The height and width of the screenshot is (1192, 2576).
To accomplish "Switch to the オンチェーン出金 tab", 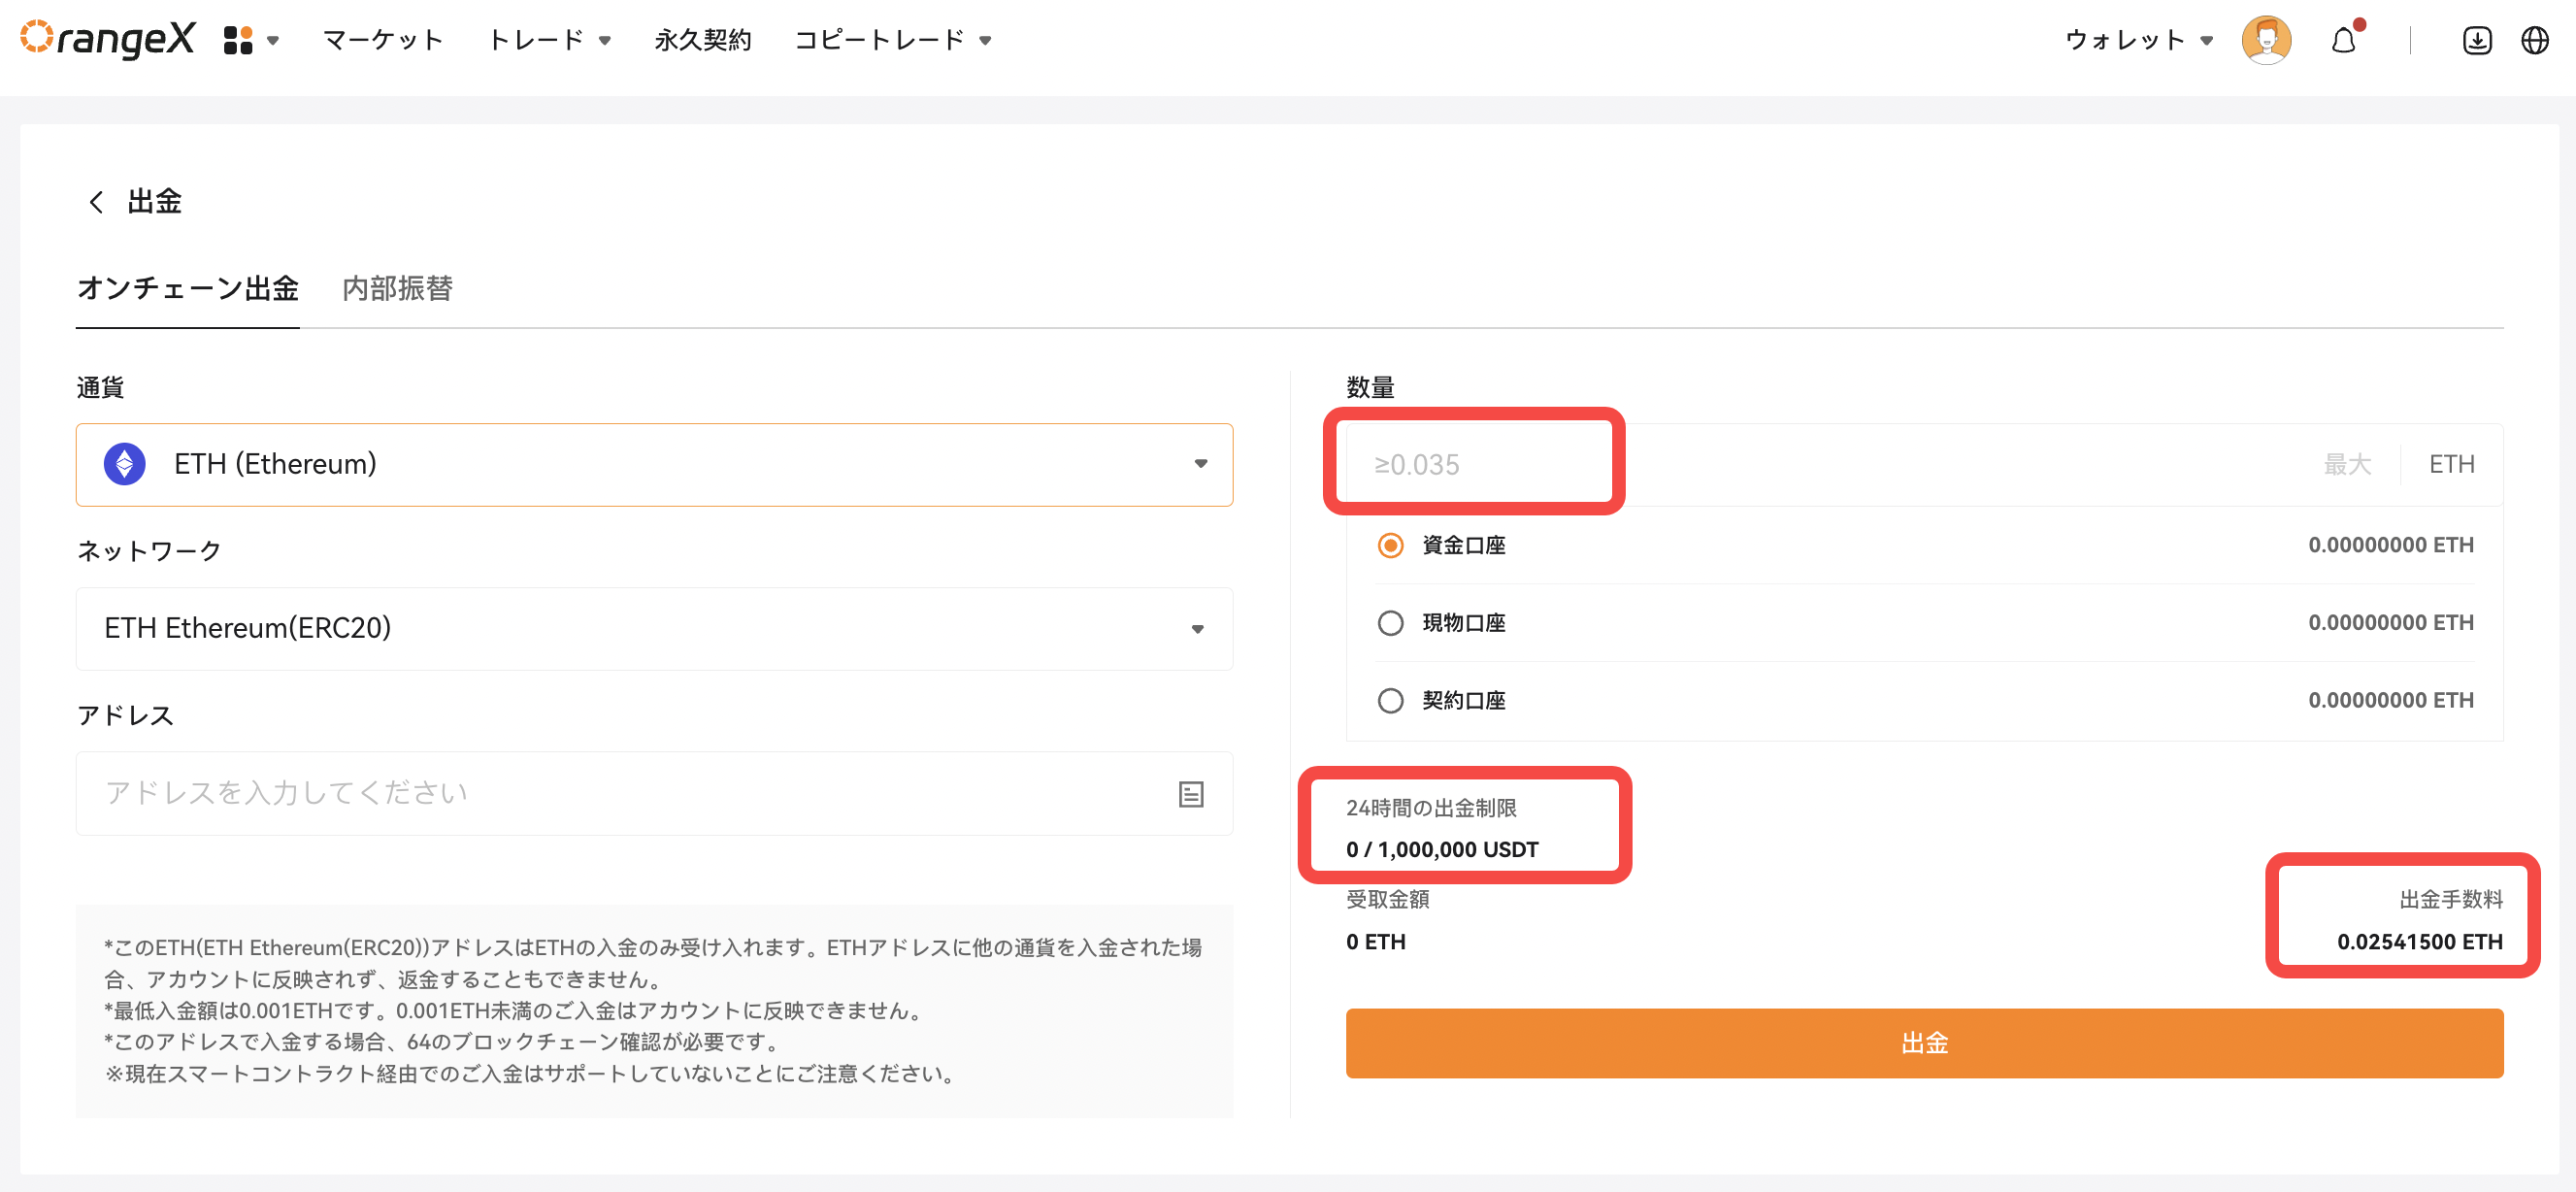I will (188, 288).
